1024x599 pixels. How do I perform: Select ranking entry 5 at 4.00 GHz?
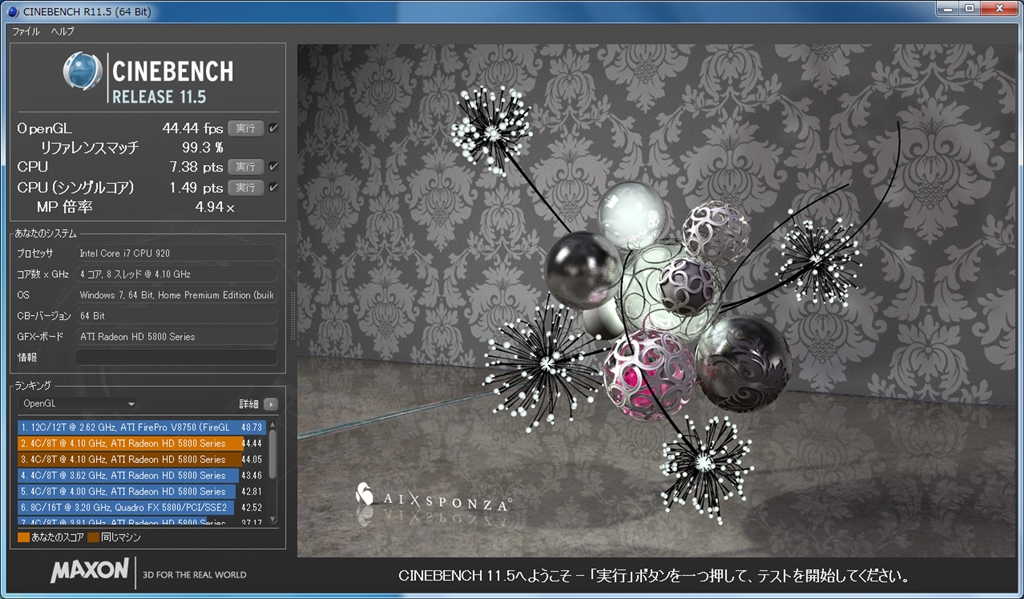pyautogui.click(x=142, y=491)
